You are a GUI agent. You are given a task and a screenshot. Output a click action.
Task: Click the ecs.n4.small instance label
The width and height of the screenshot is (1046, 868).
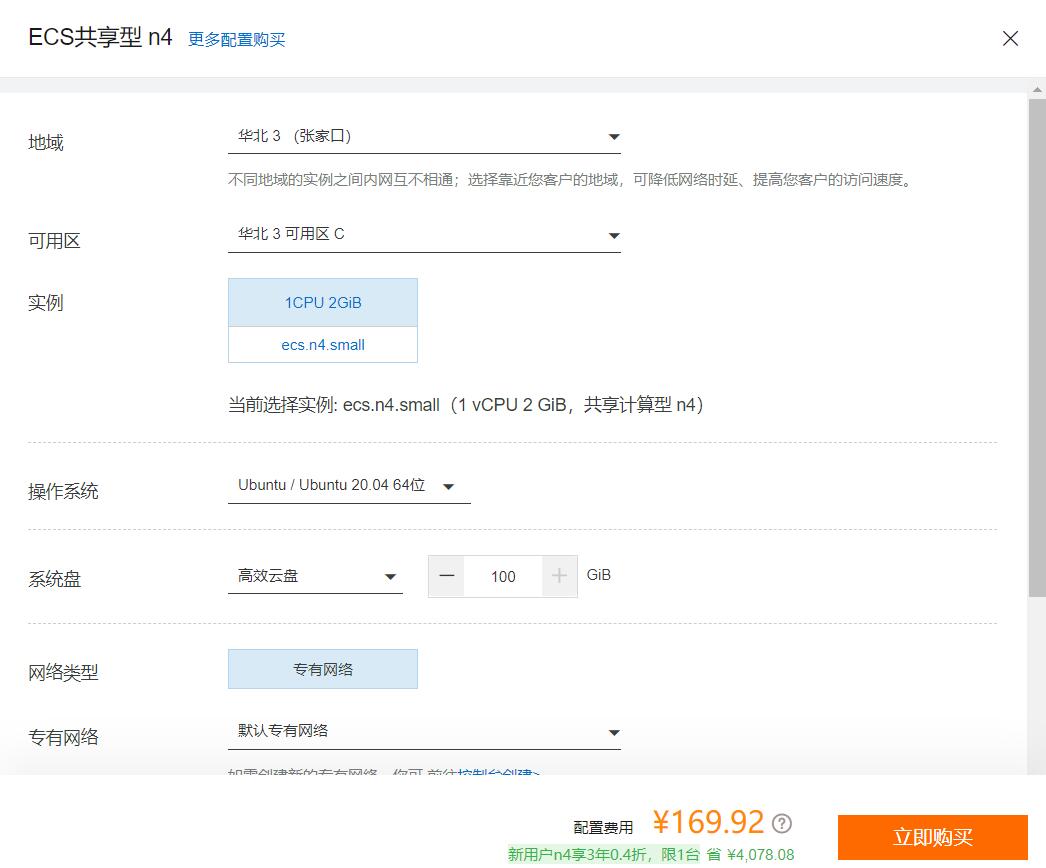coord(323,345)
